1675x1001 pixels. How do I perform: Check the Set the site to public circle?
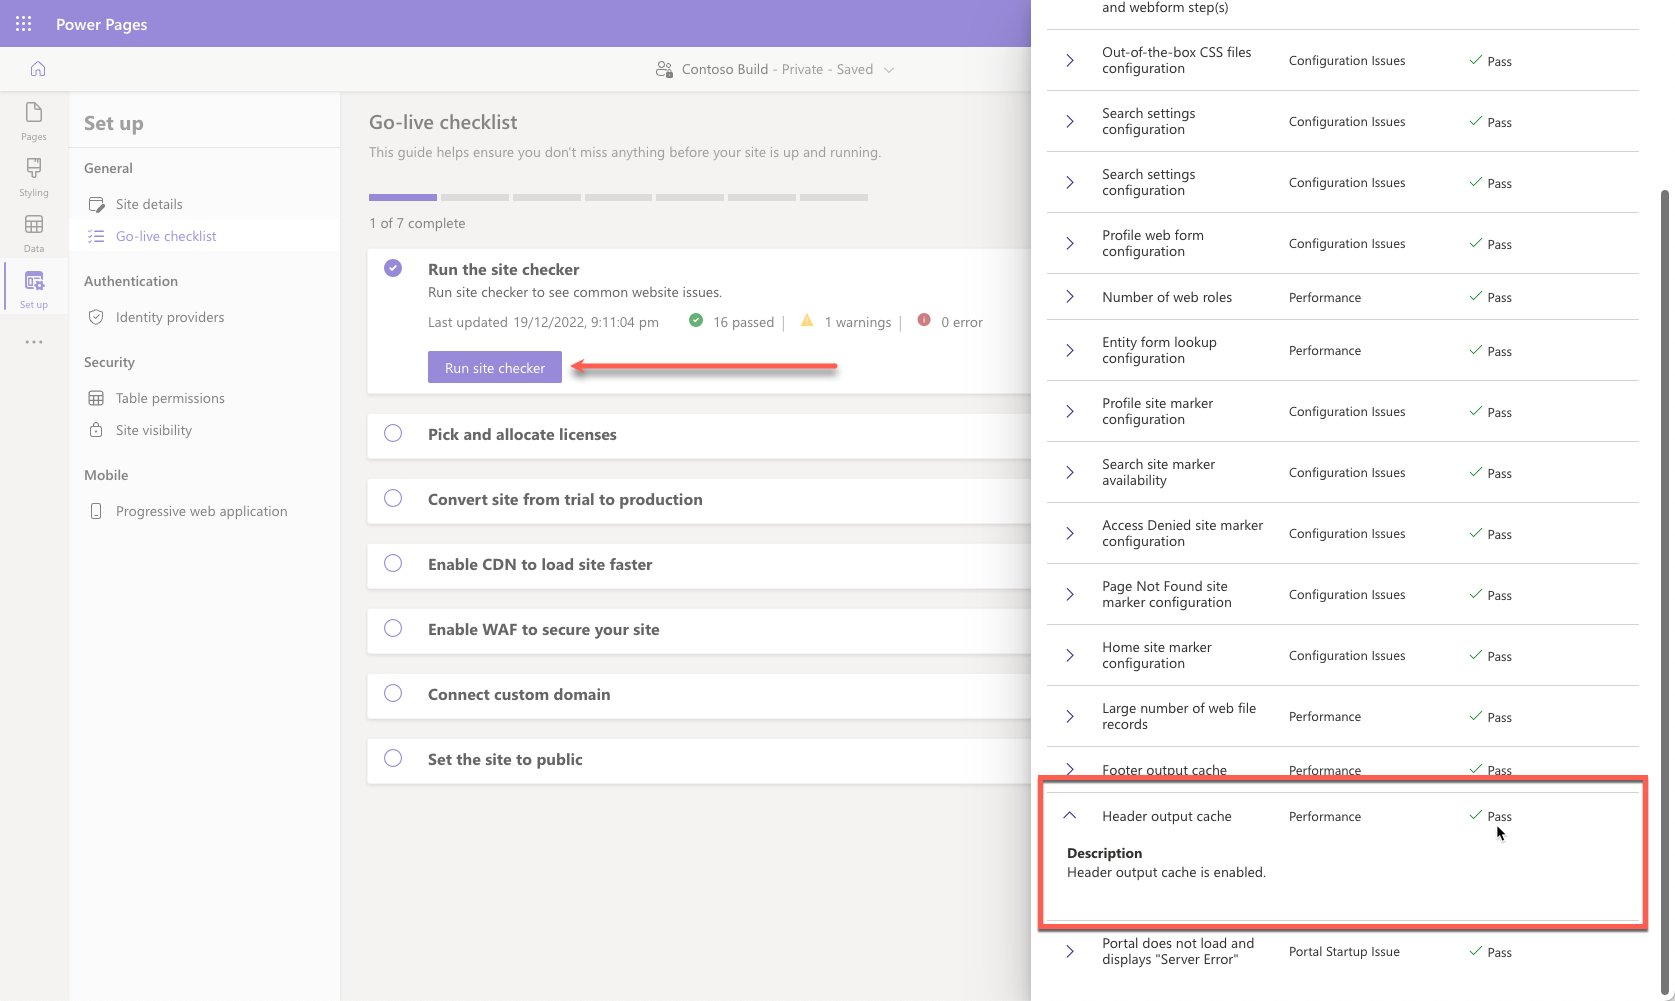click(x=393, y=759)
